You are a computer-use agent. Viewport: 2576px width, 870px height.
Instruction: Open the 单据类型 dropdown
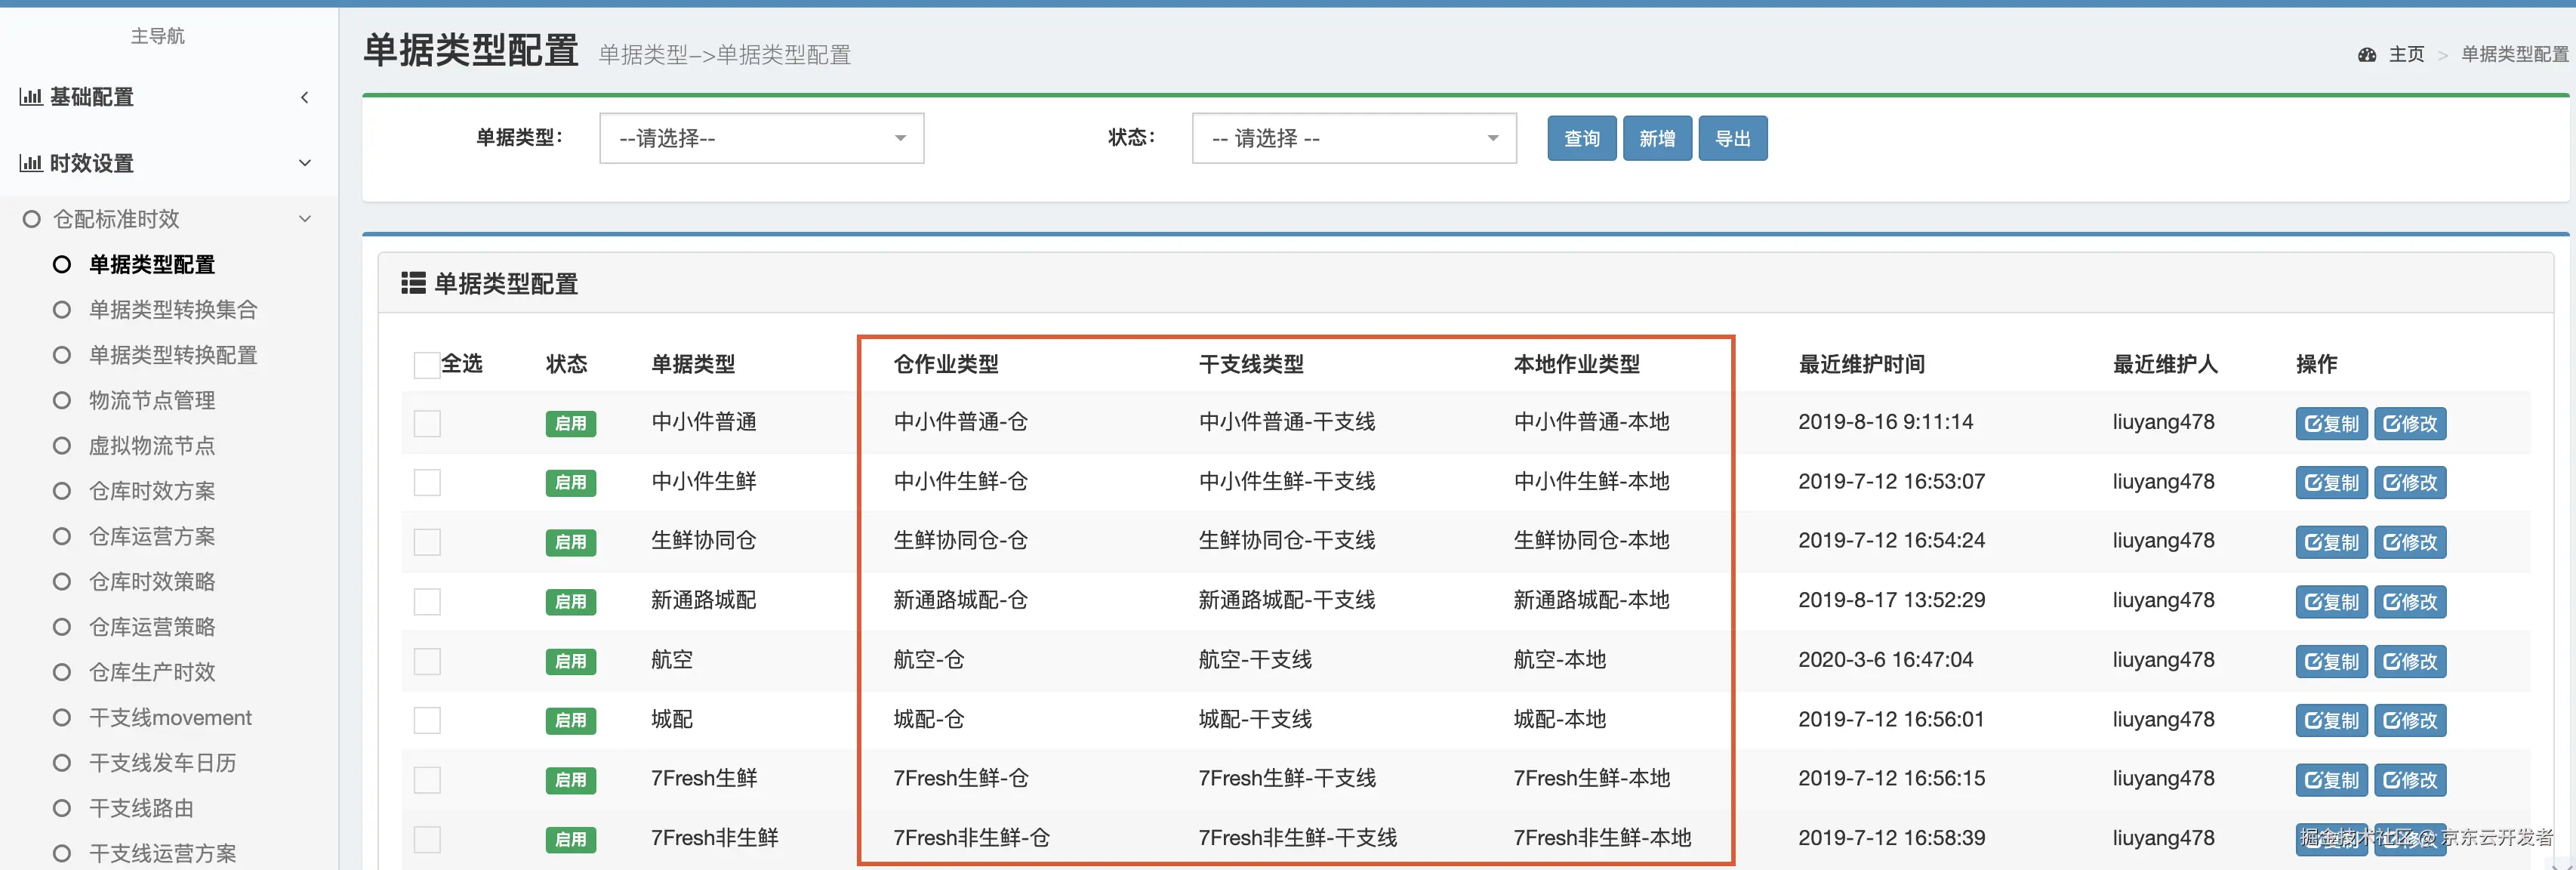(x=761, y=139)
